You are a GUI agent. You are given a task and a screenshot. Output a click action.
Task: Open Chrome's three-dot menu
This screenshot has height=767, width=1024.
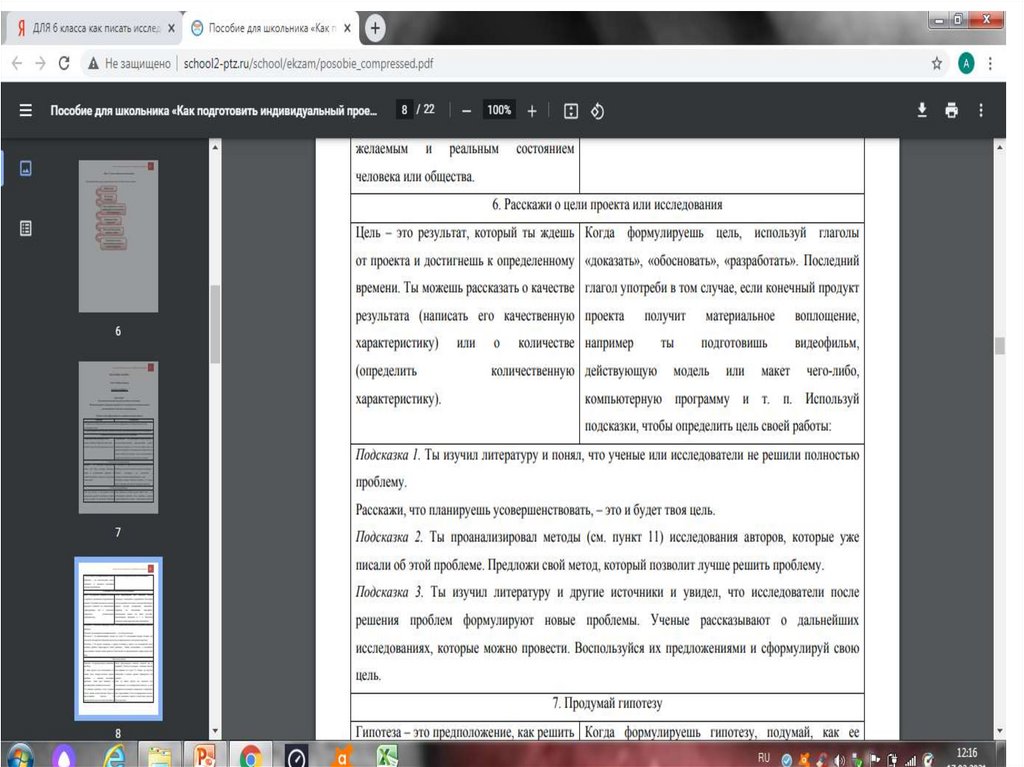pyautogui.click(x=991, y=63)
